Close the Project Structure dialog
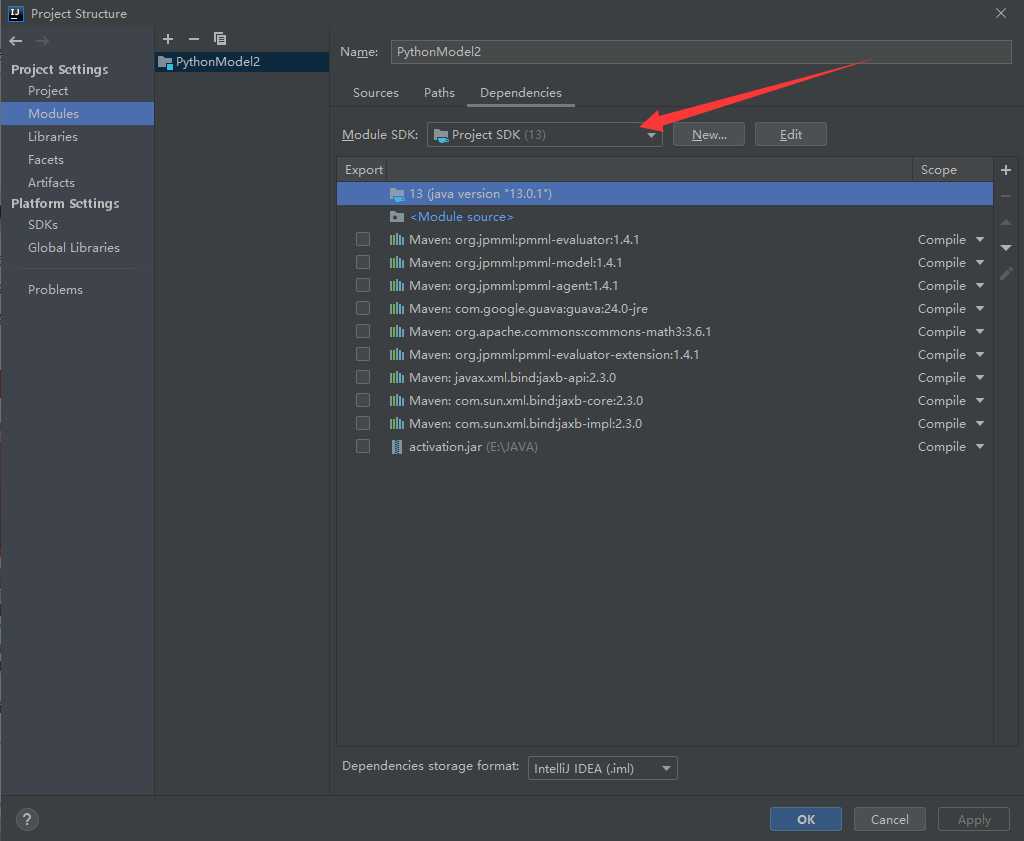1024x841 pixels. (x=1000, y=13)
